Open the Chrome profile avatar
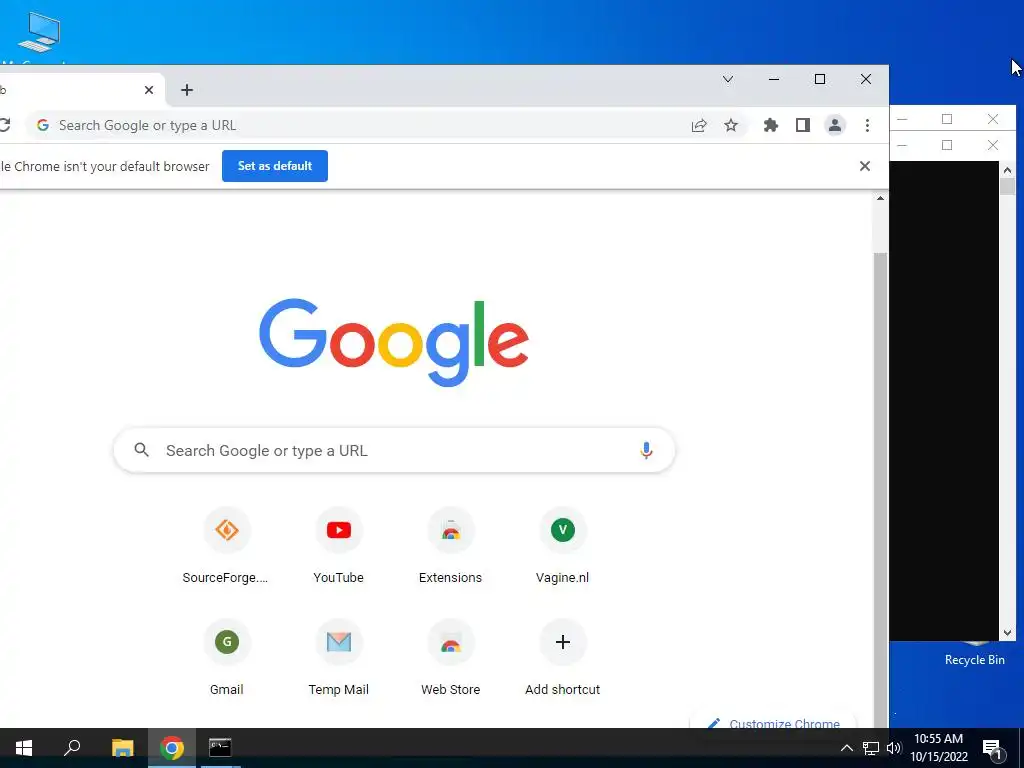The image size is (1024, 768). (835, 125)
